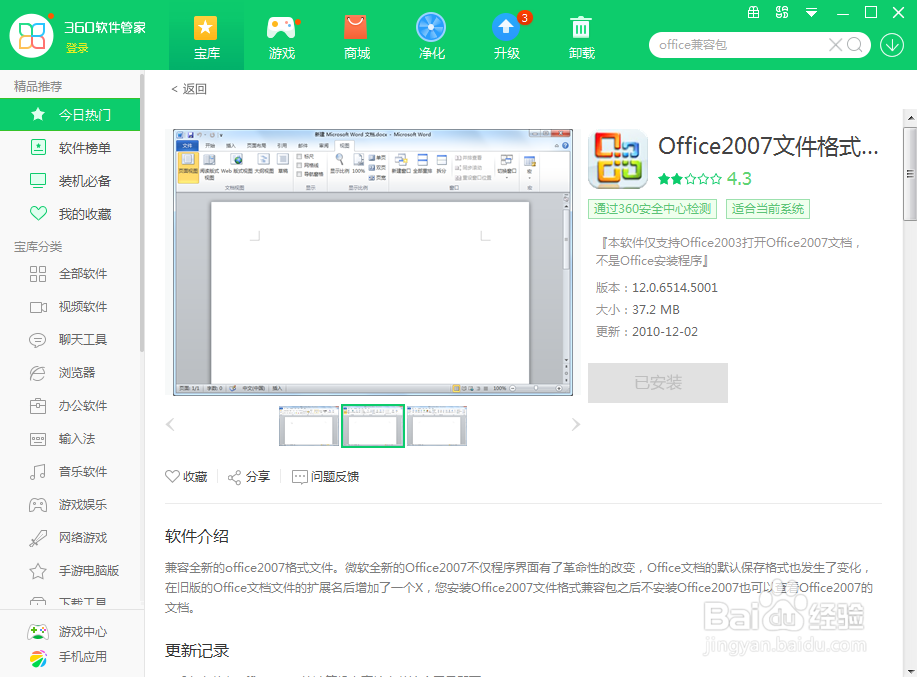The image size is (917, 677).
Task: Click the large Word screenshot preview
Action: 373,262
